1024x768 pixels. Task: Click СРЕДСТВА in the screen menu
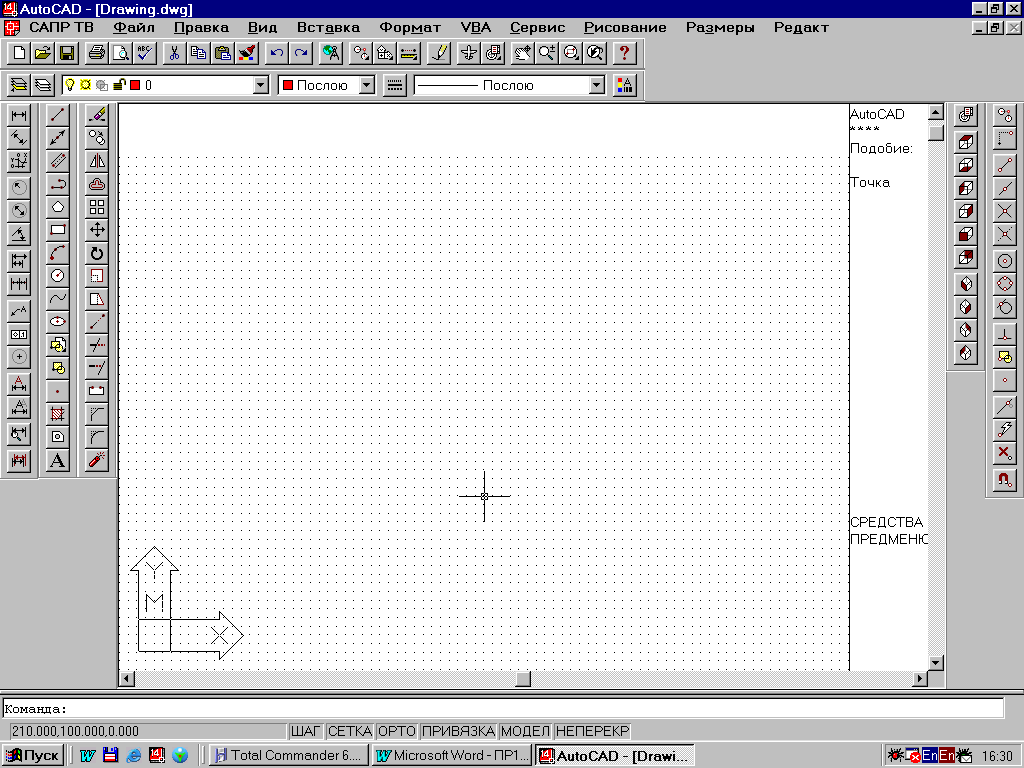click(886, 522)
